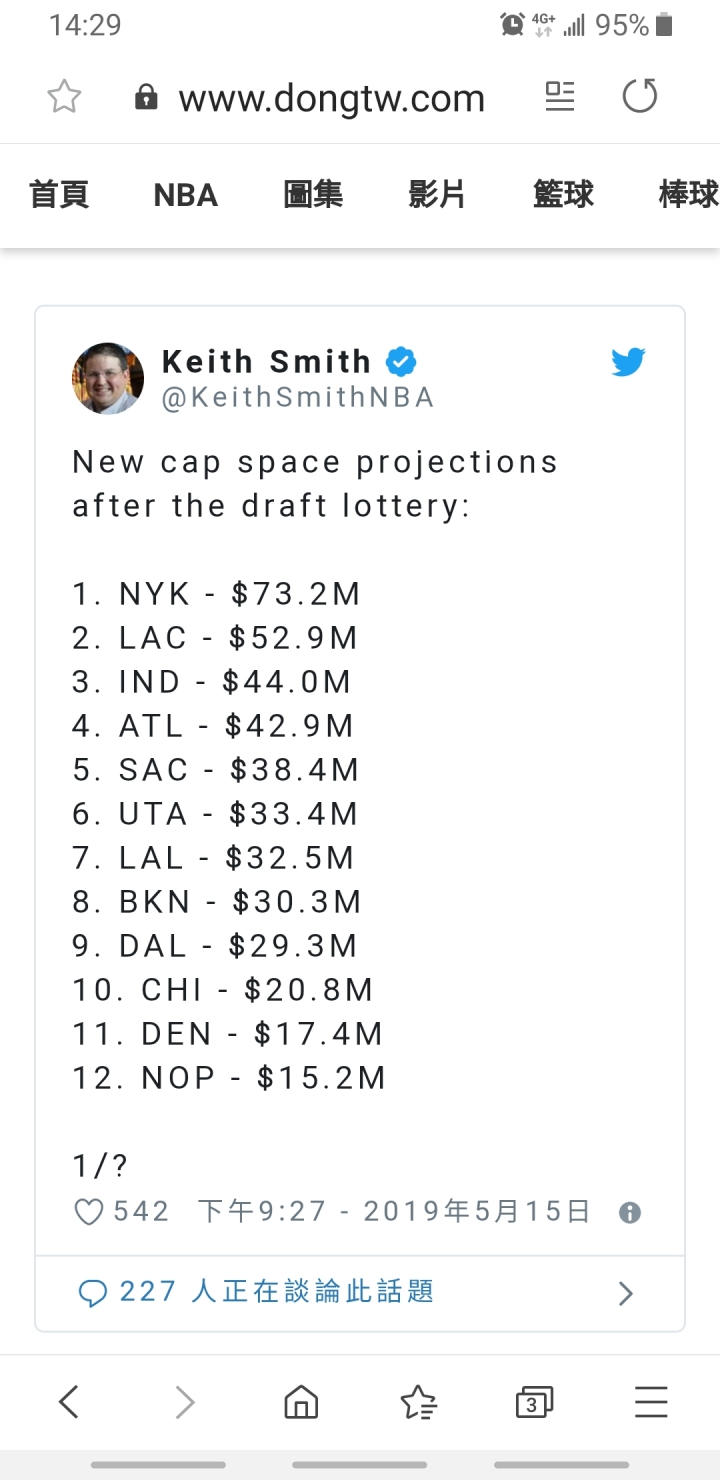Open reader mode icon in address bar
This screenshot has width=720, height=1480.
[x=560, y=97]
